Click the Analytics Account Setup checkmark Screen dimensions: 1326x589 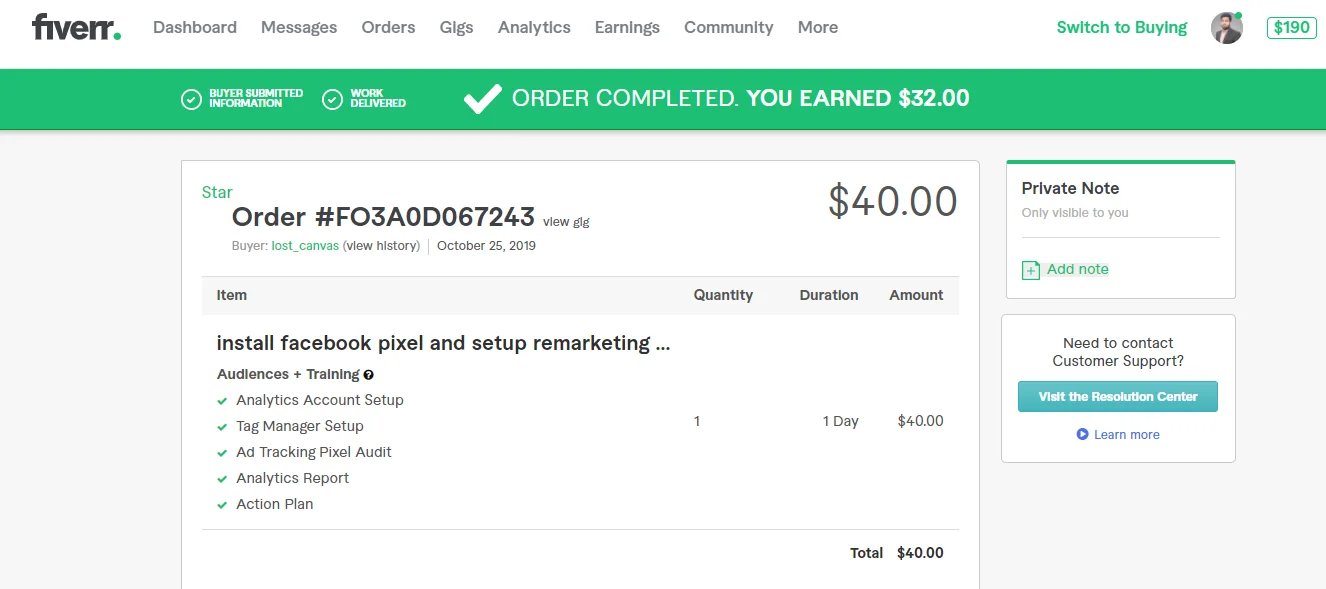tap(222, 401)
